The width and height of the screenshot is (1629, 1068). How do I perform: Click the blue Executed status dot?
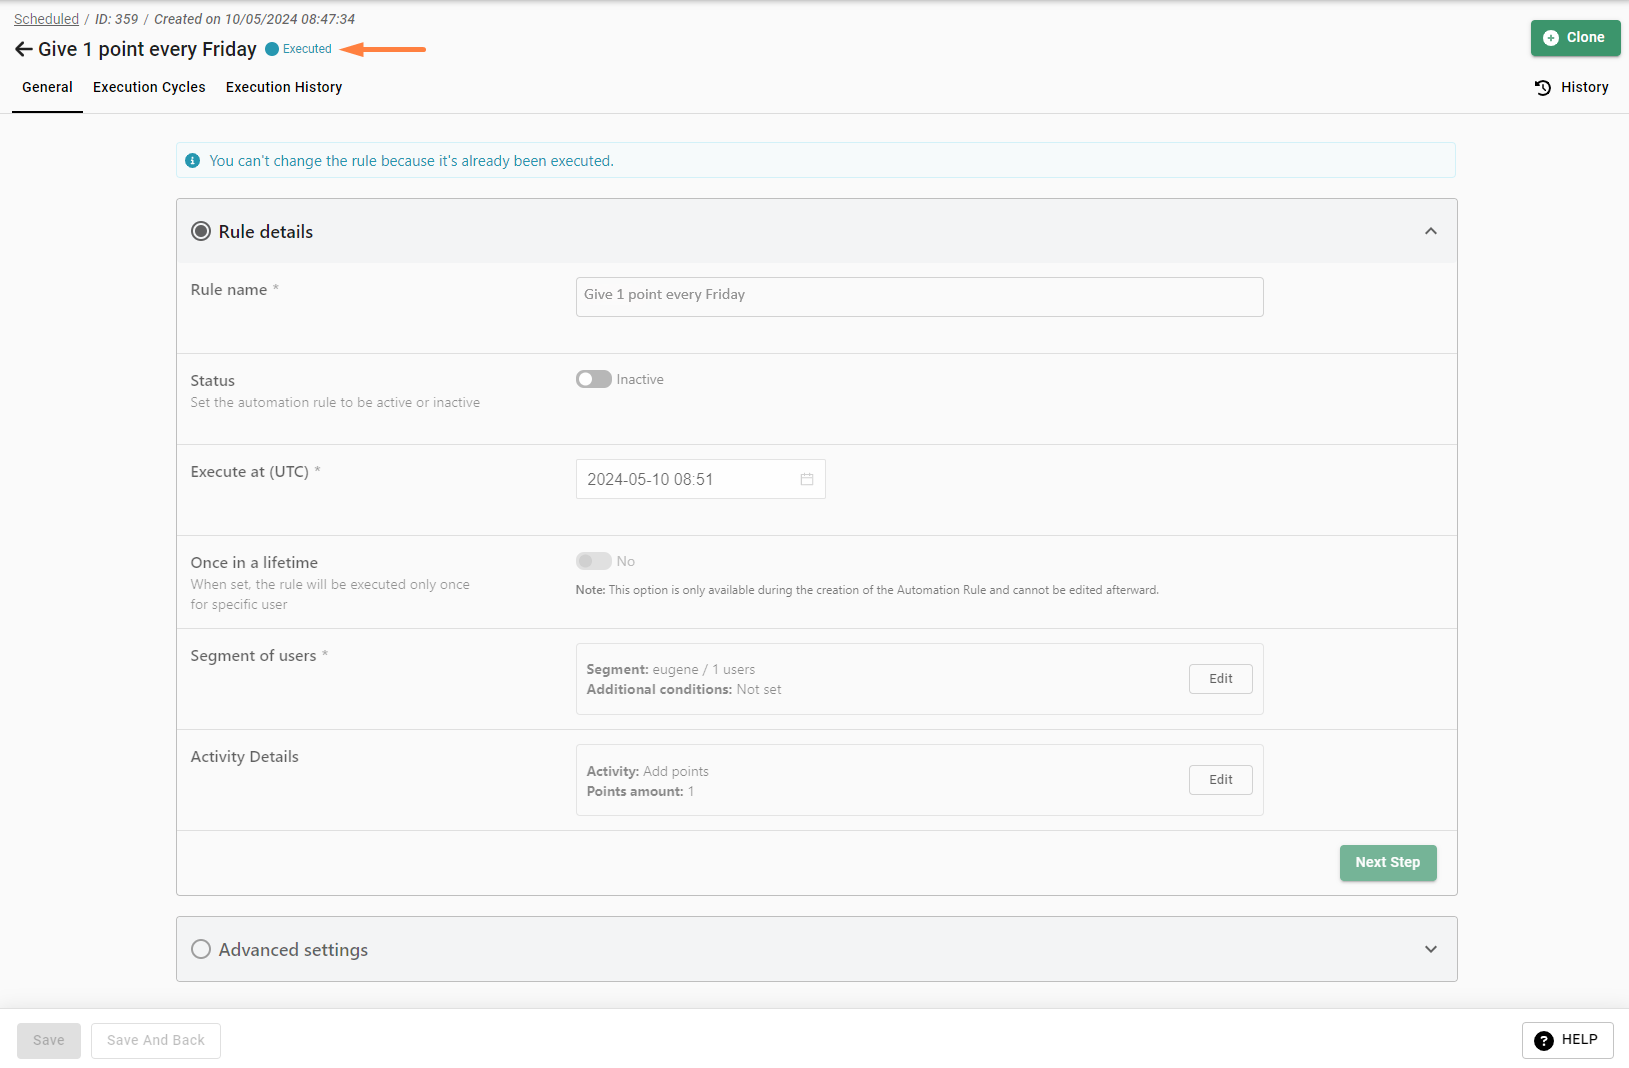click(272, 49)
